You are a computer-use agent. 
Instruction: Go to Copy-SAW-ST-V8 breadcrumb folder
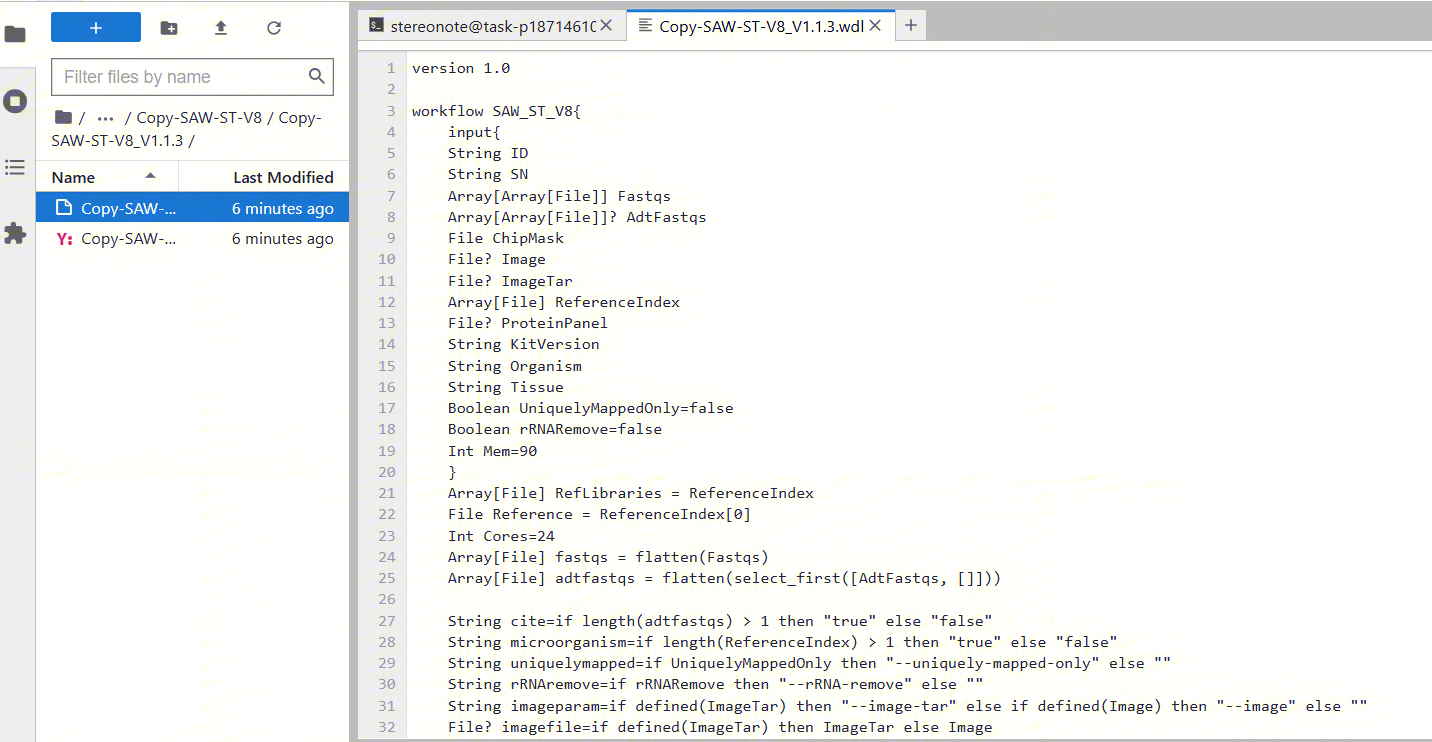pos(199,117)
